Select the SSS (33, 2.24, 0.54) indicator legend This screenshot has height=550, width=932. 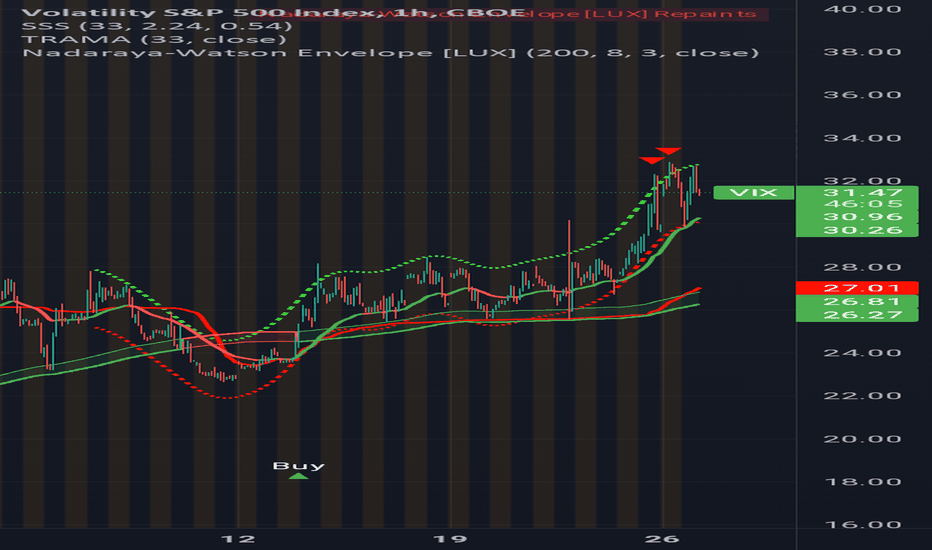coord(157,26)
